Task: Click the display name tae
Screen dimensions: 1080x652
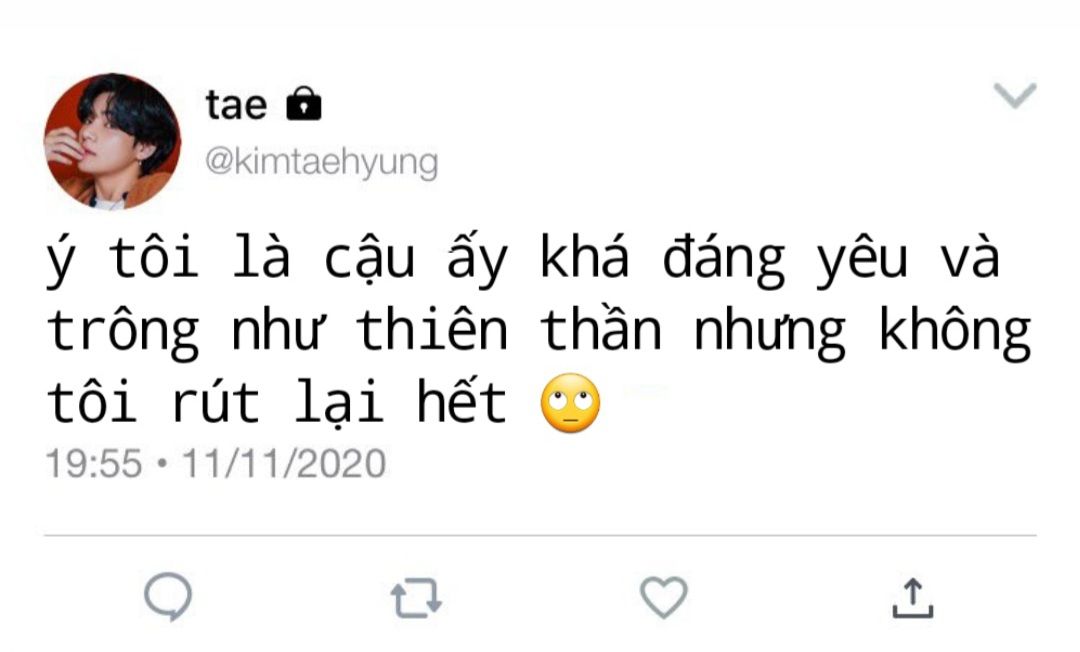Action: click(x=236, y=105)
